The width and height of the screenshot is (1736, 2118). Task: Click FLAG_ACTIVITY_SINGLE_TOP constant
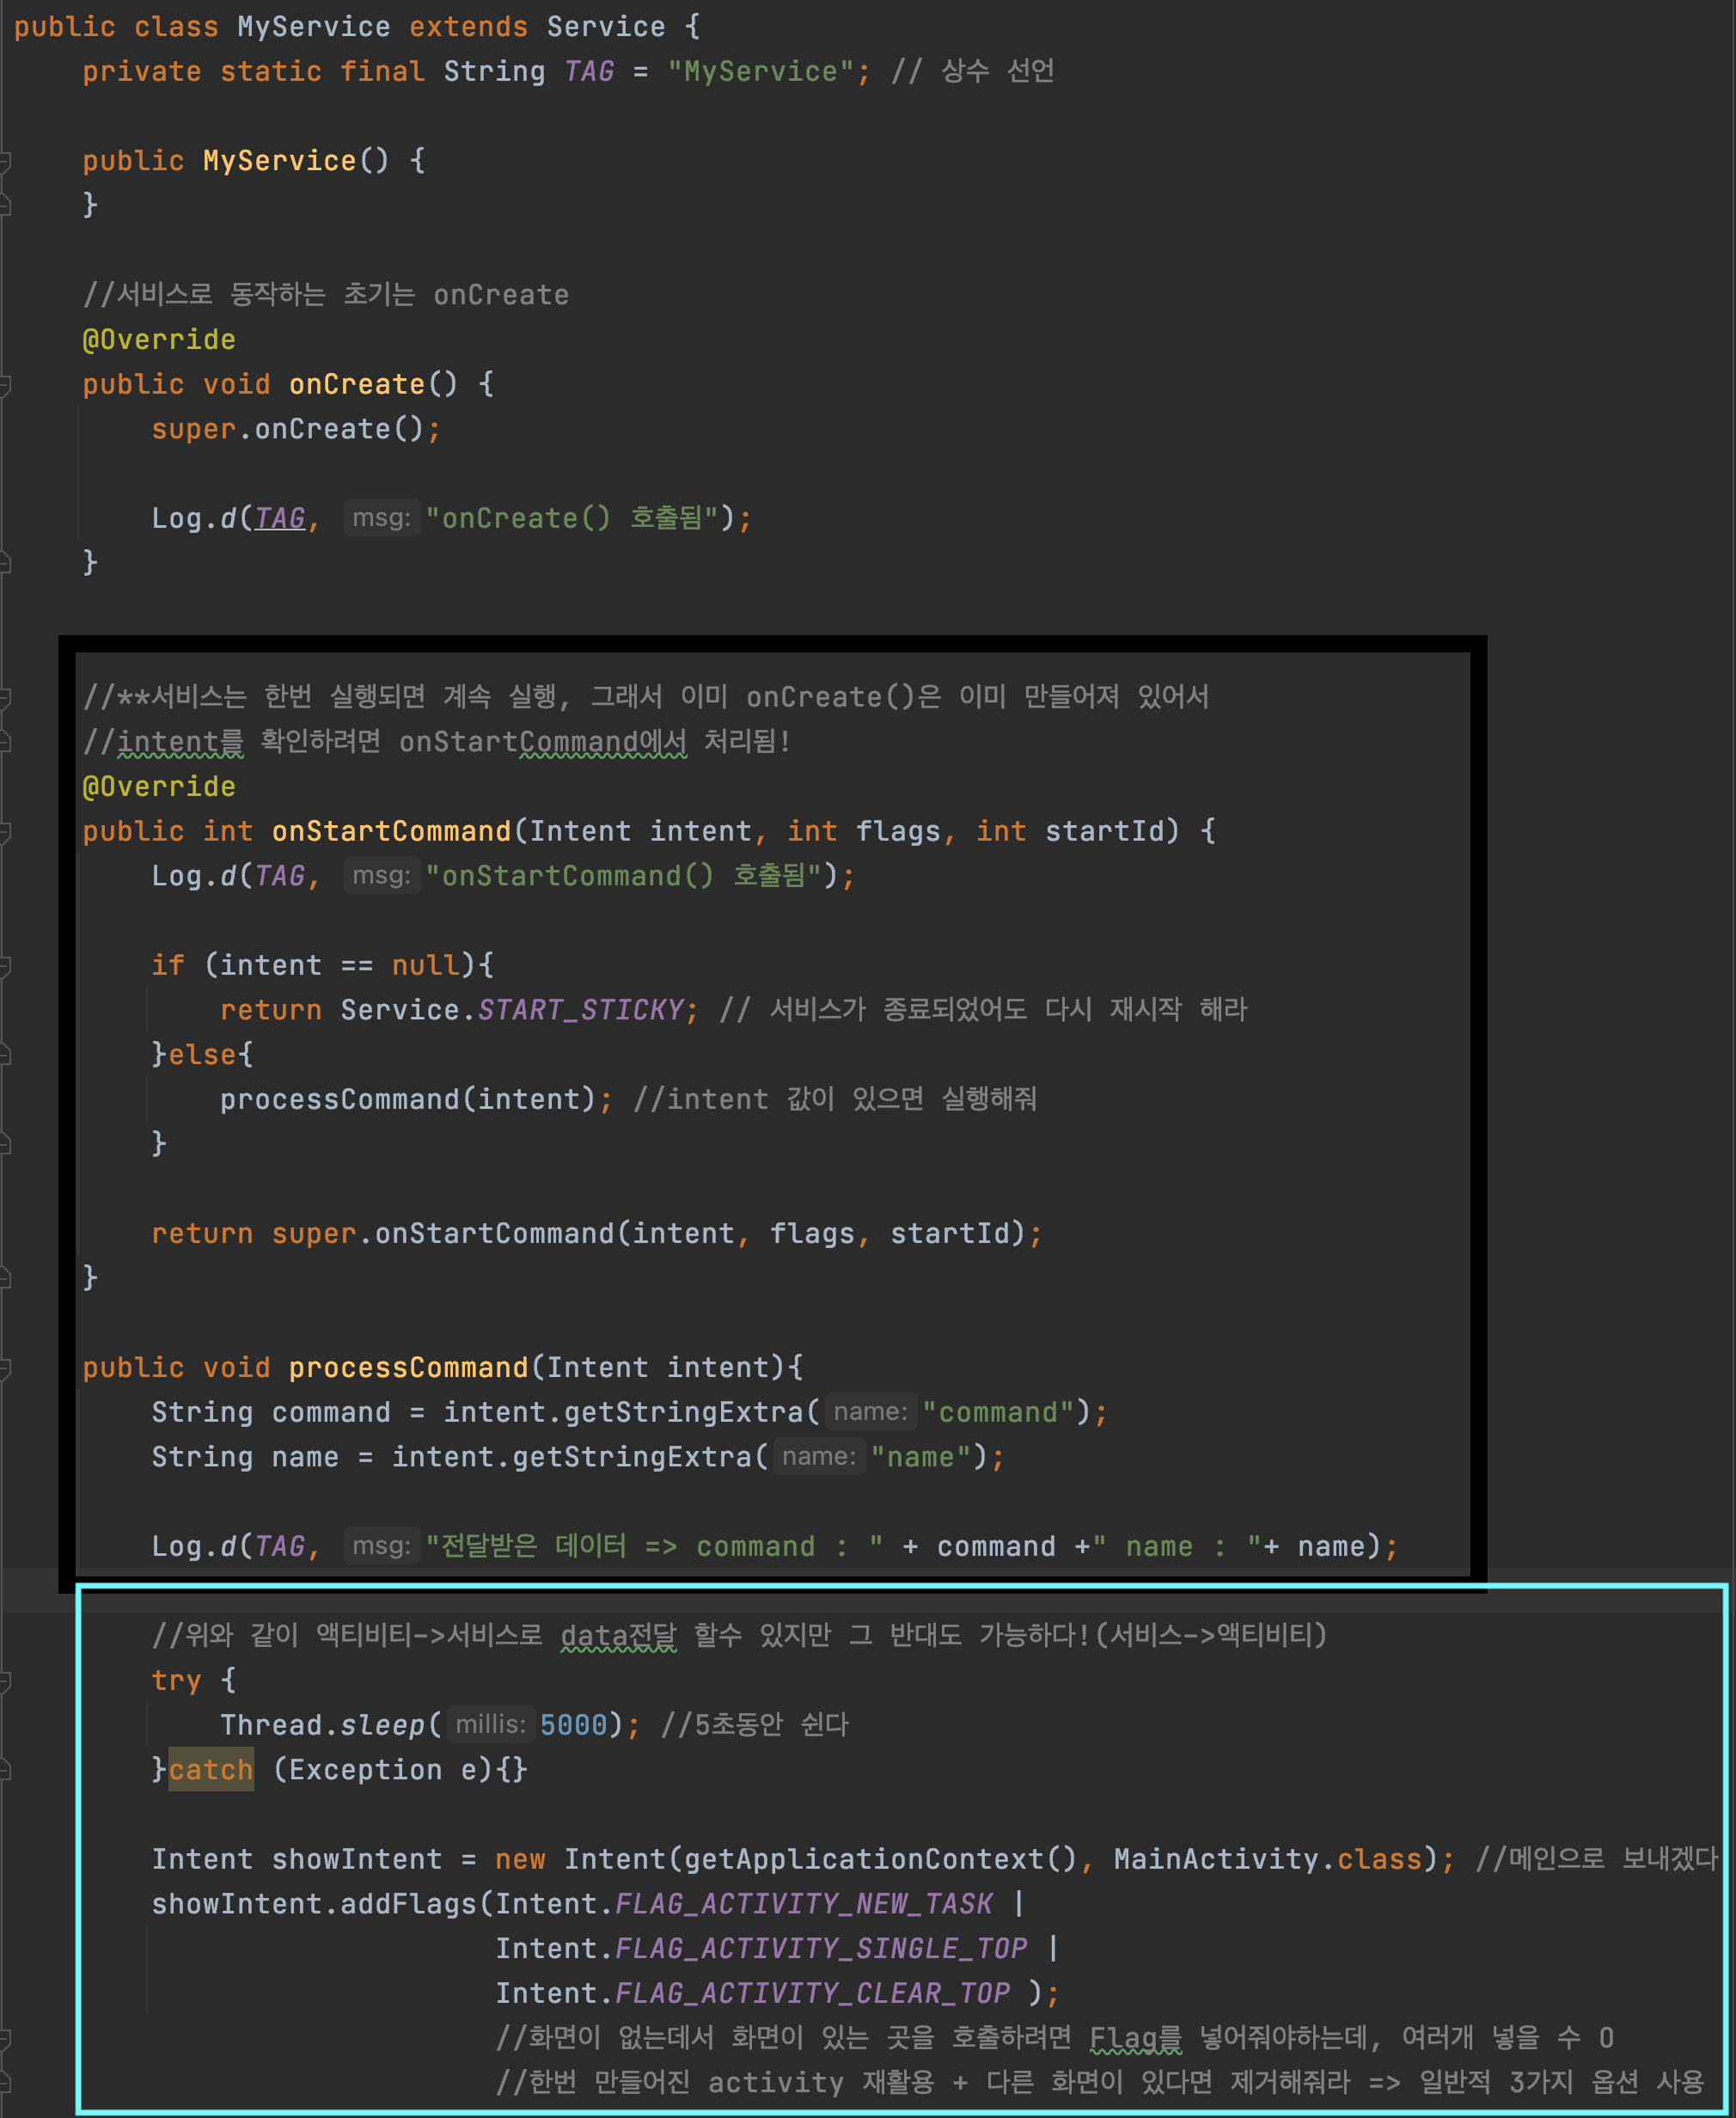tap(820, 1949)
